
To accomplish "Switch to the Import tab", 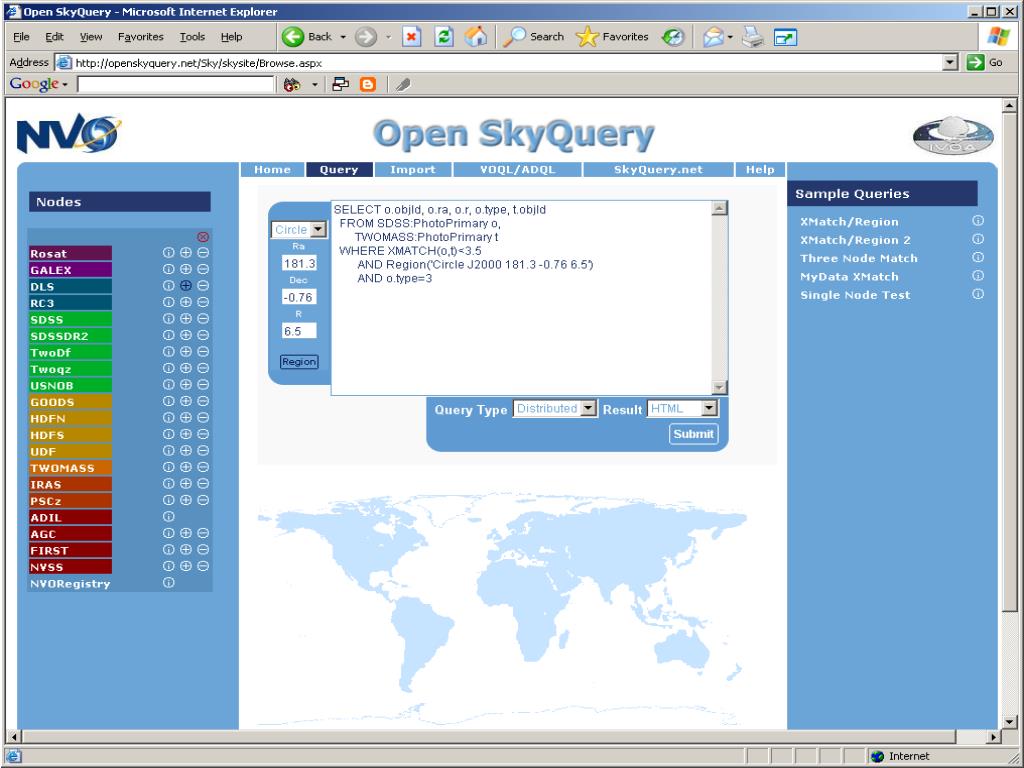I will point(413,170).
